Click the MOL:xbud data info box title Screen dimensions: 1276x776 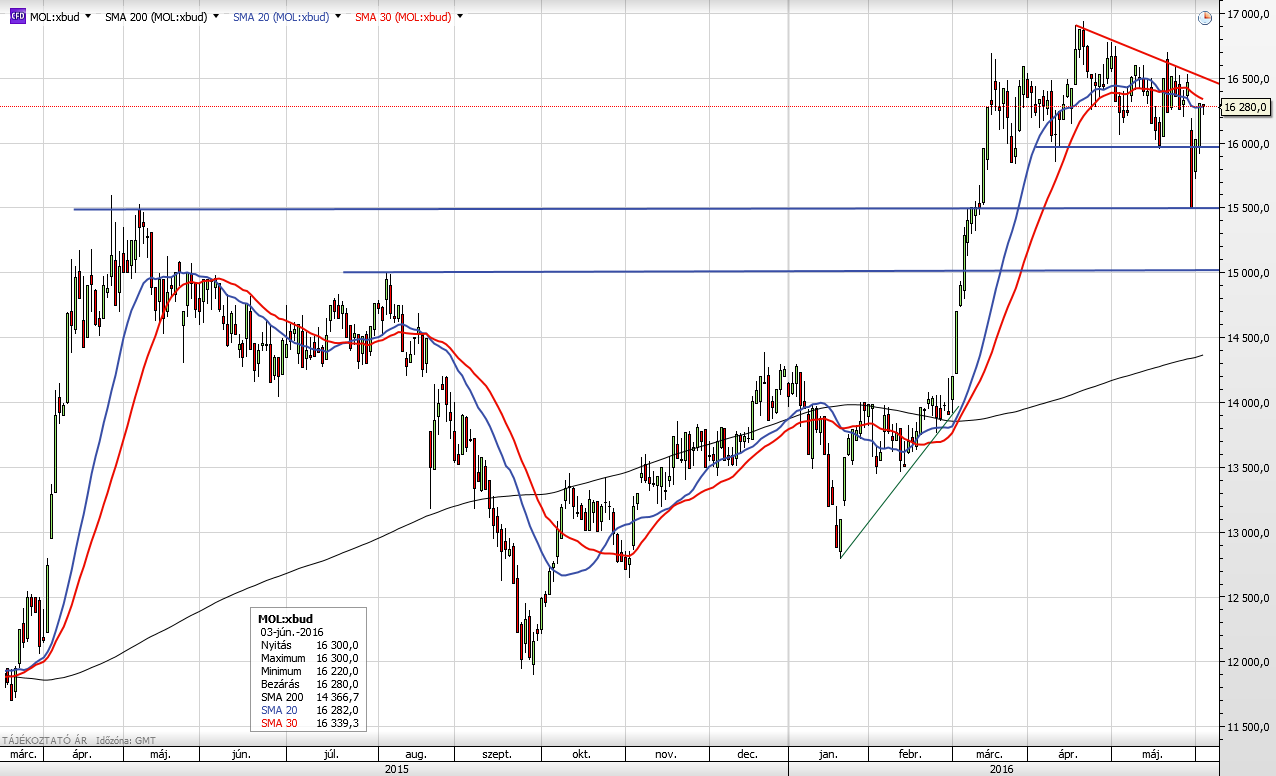click(285, 619)
